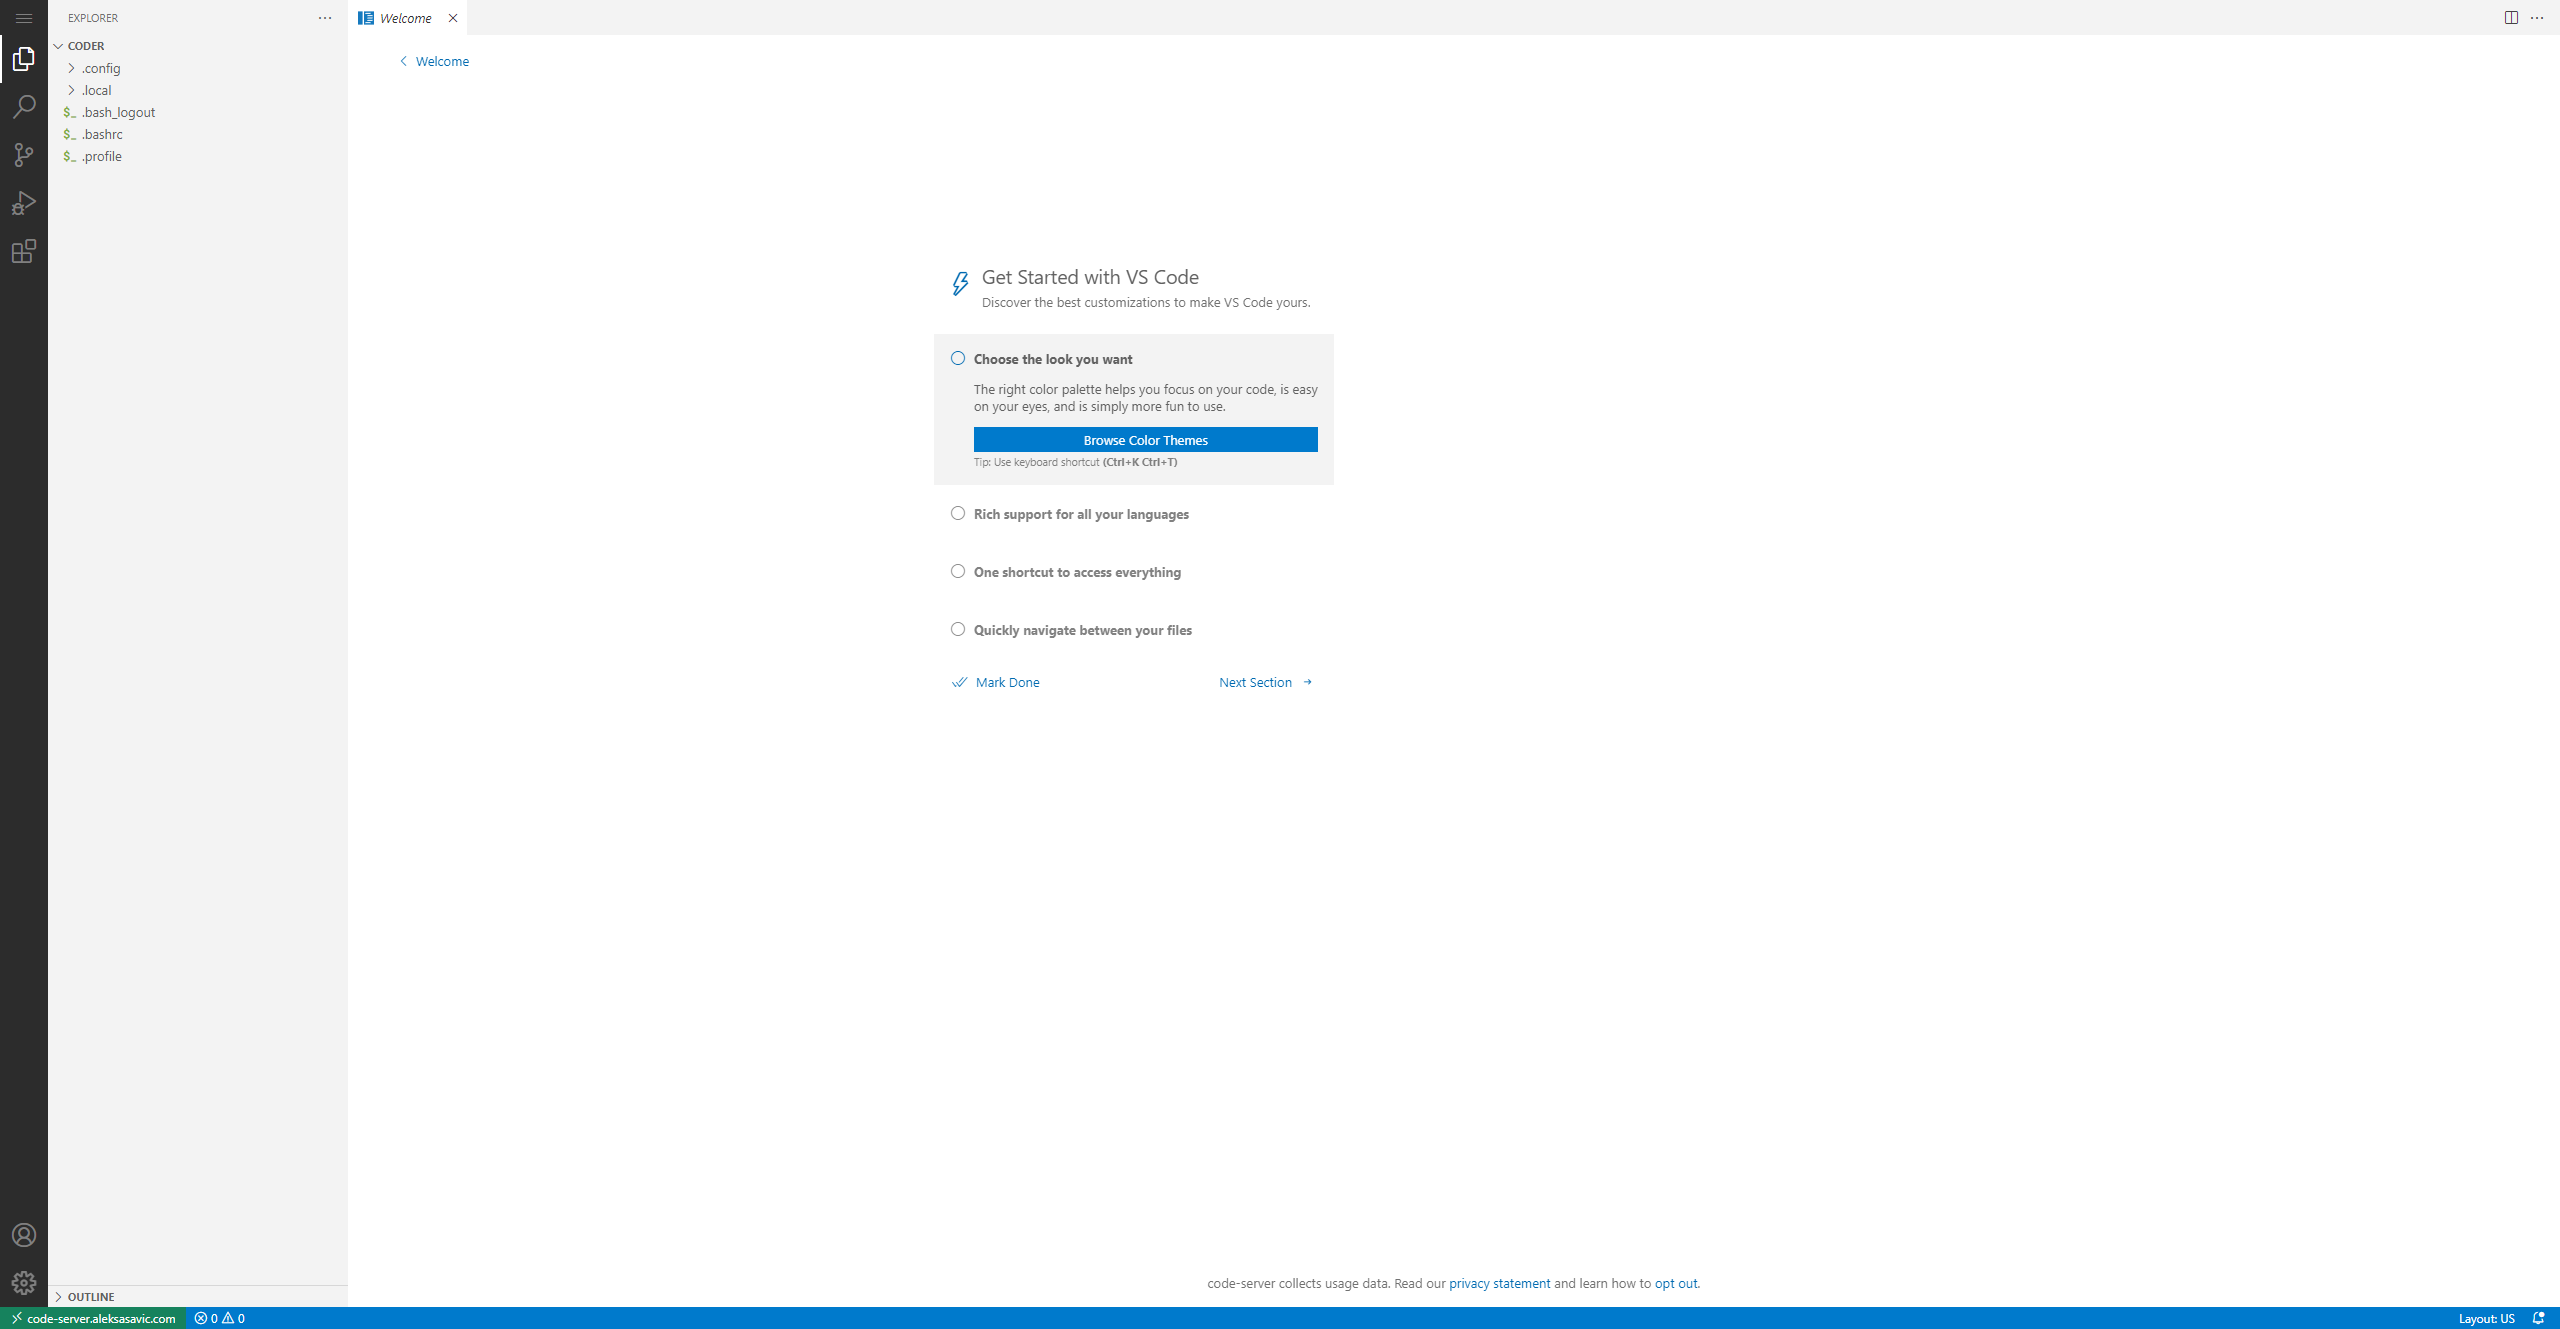2560x1329 pixels.
Task: Click the split editor layout icon
Action: [2511, 17]
